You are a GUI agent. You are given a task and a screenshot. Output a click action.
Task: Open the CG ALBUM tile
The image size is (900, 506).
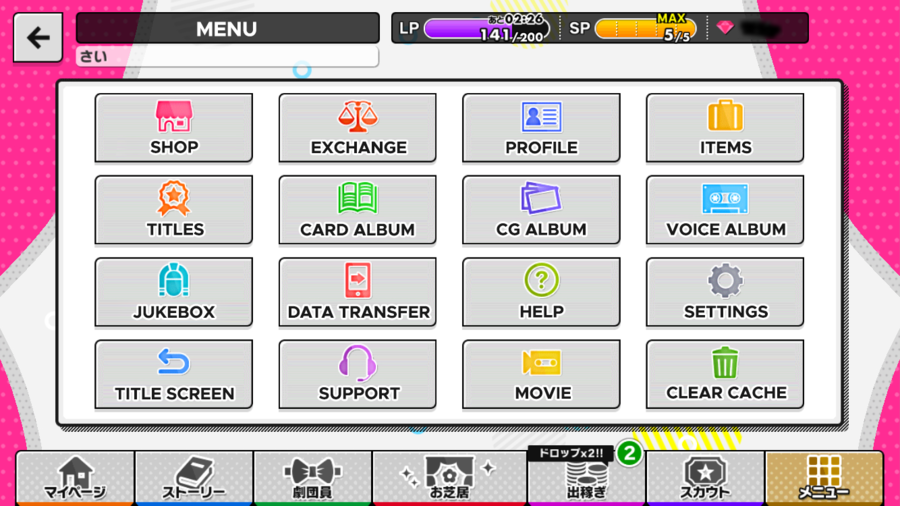click(x=541, y=210)
